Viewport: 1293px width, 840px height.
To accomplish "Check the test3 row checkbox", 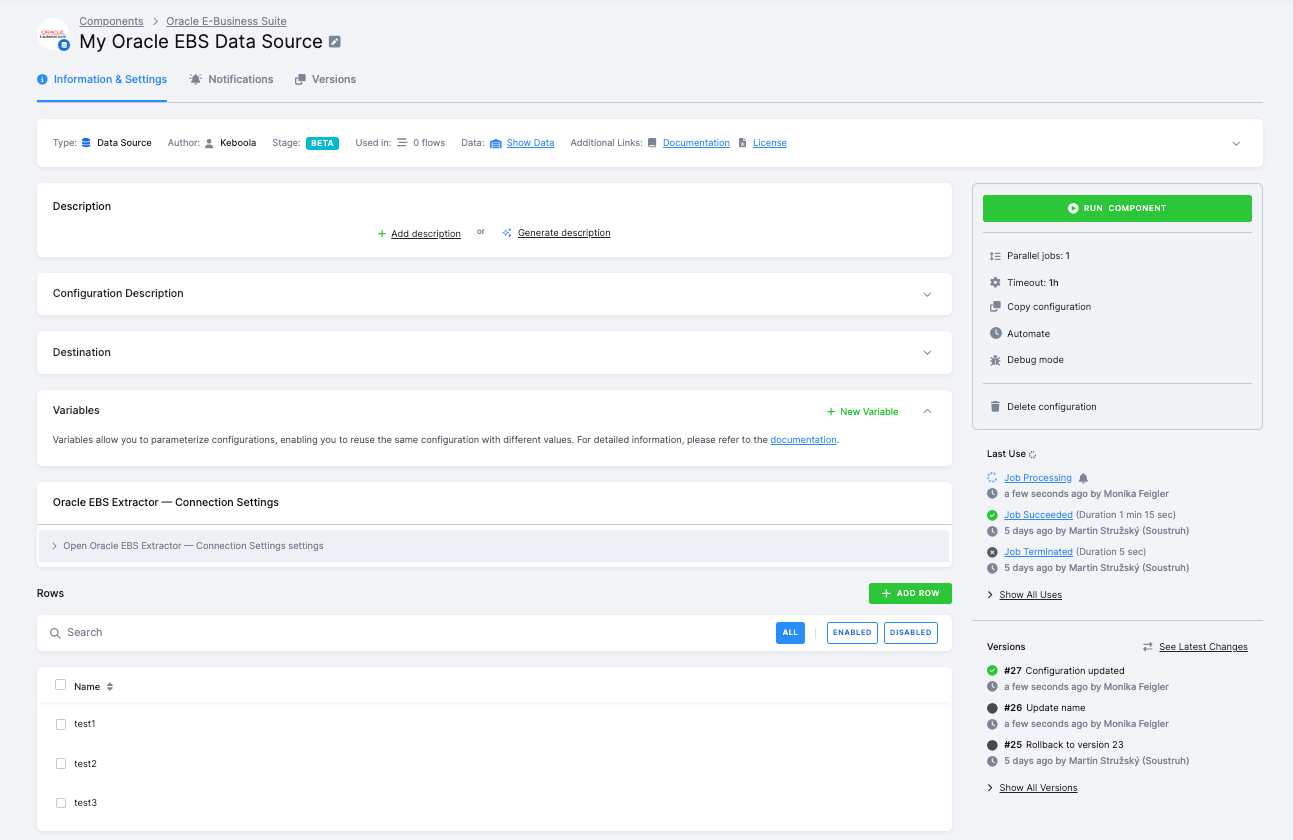I will [x=61, y=803].
